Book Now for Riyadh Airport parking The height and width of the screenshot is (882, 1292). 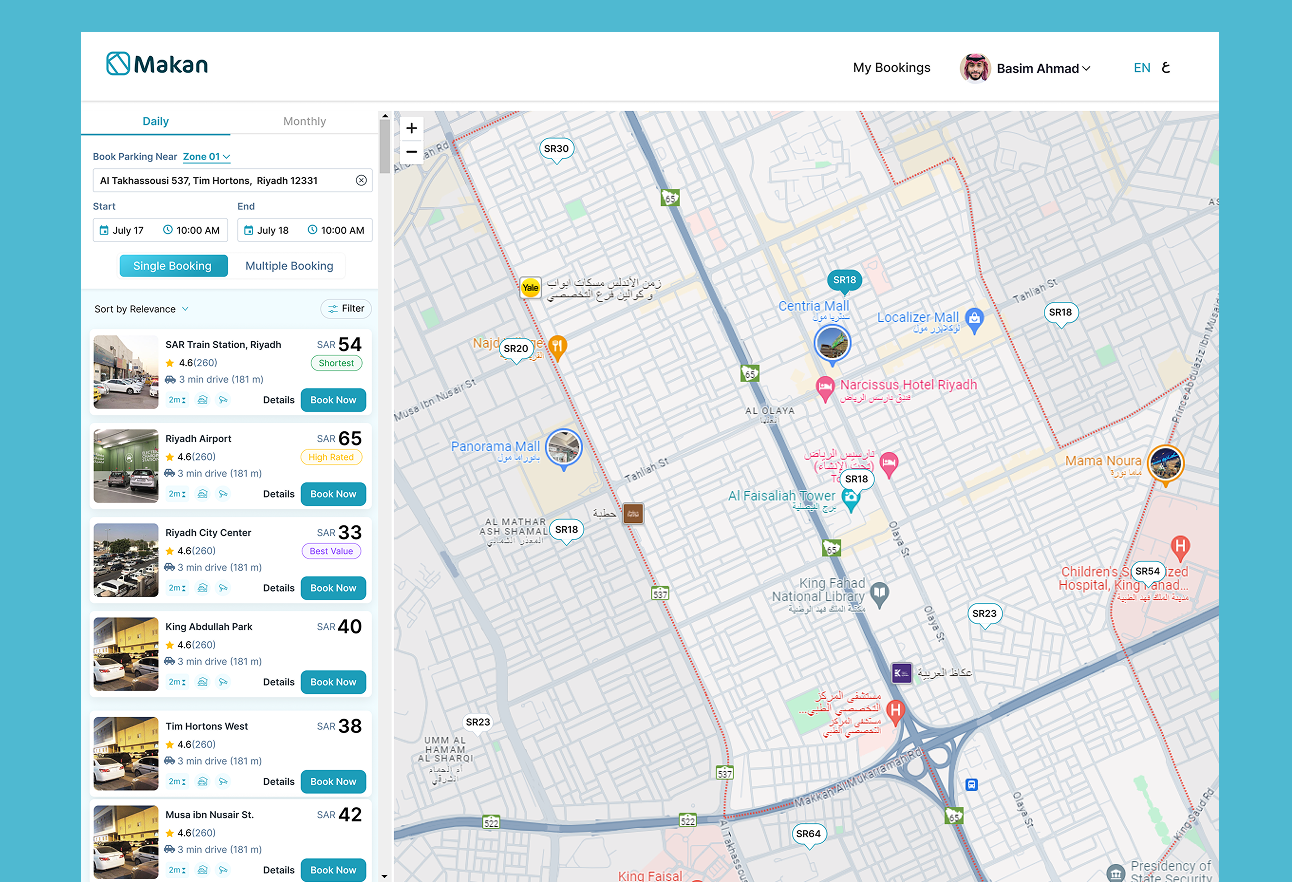click(333, 494)
